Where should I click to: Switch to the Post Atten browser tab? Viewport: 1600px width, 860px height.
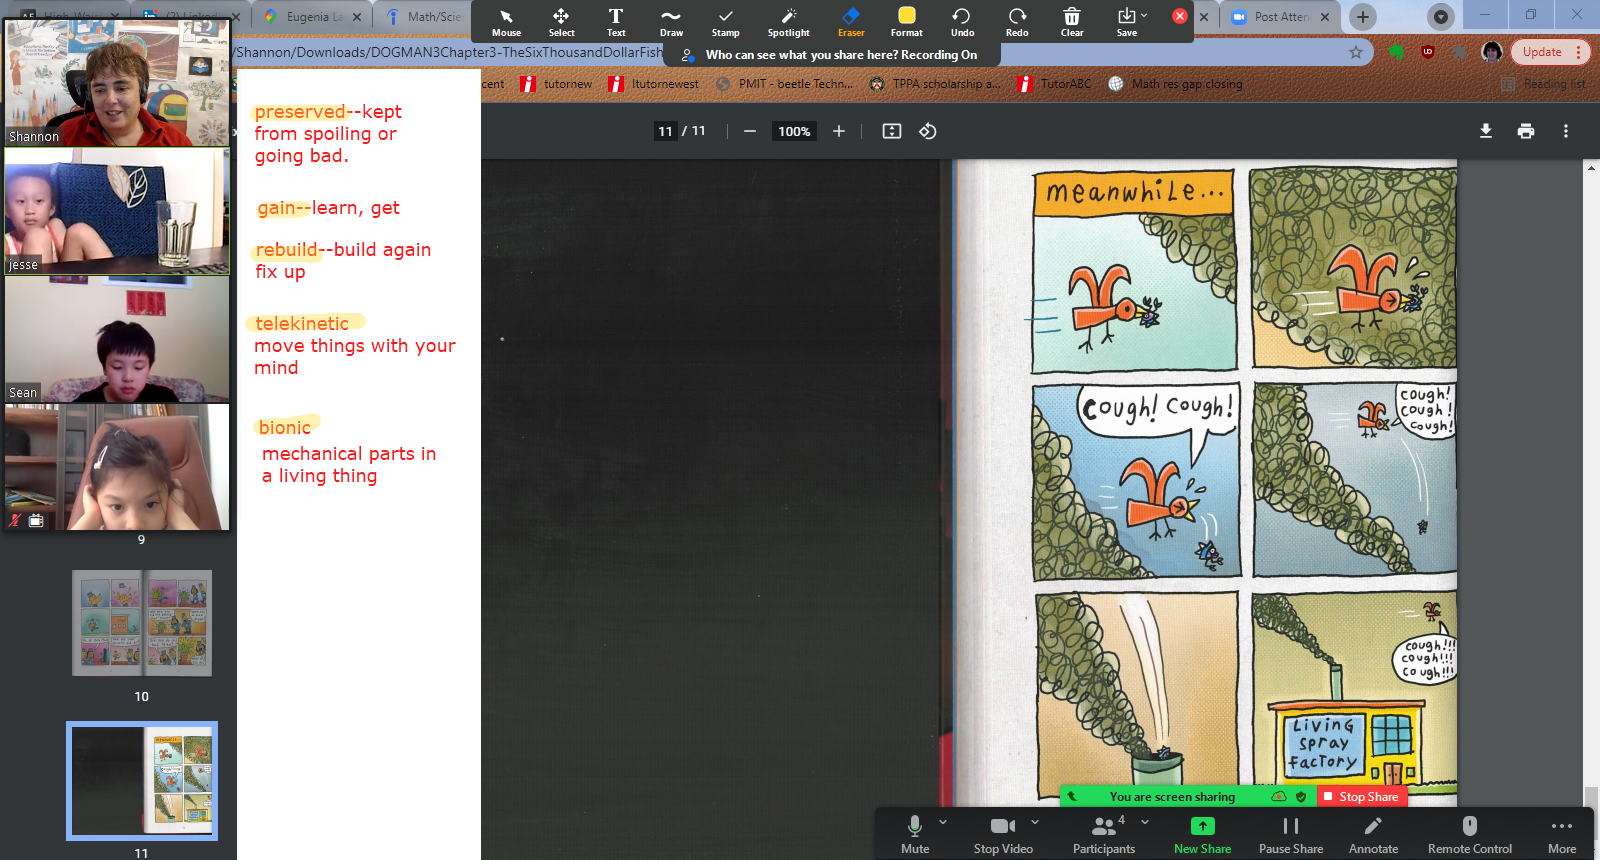(x=1280, y=16)
